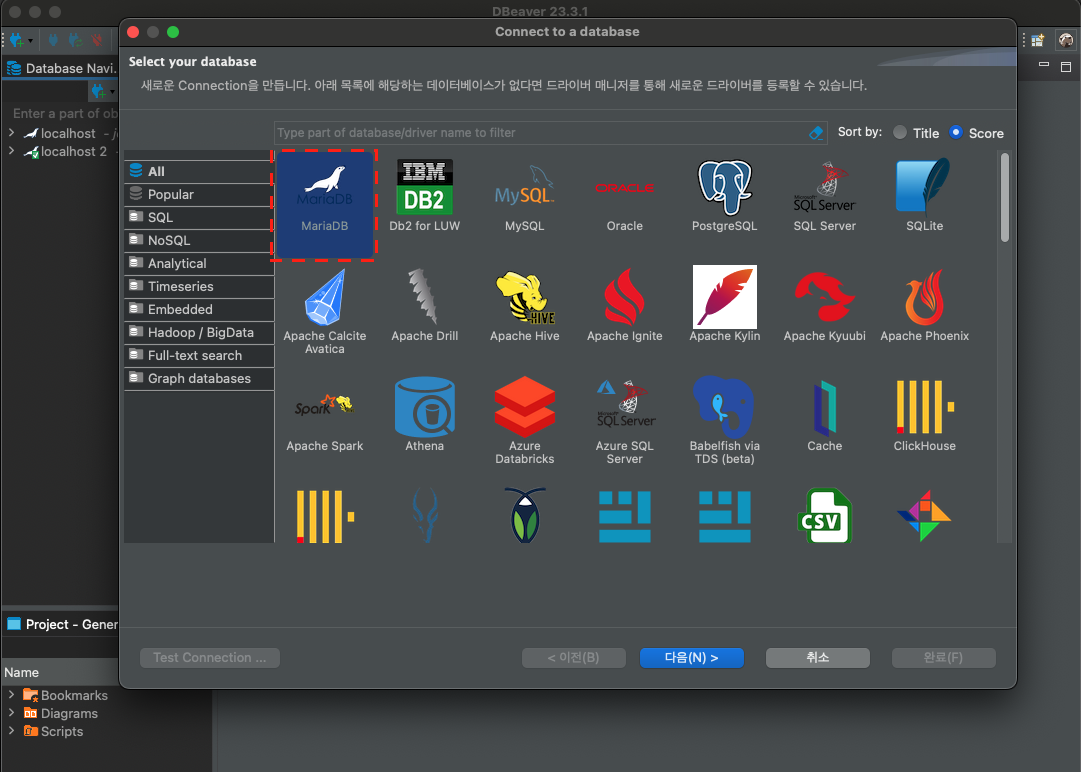Select the MariaDB database driver

(x=324, y=205)
